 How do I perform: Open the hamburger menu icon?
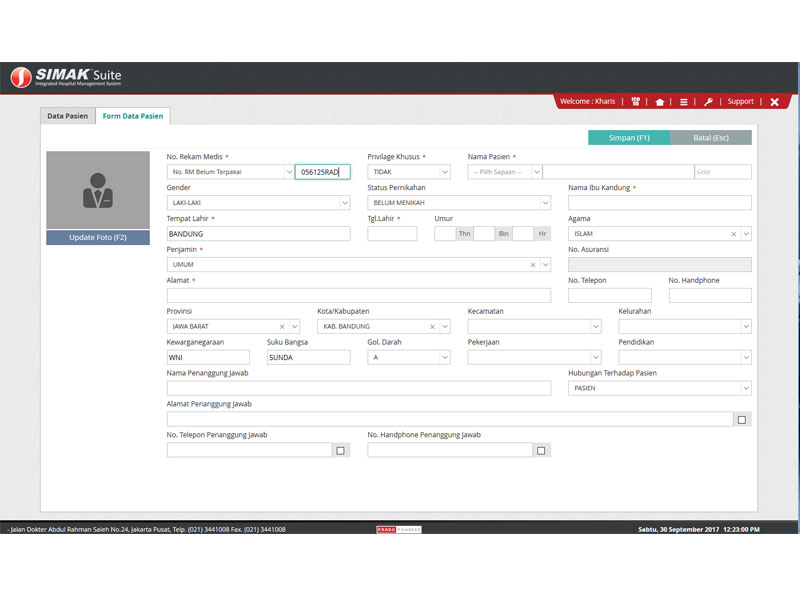[x=683, y=101]
